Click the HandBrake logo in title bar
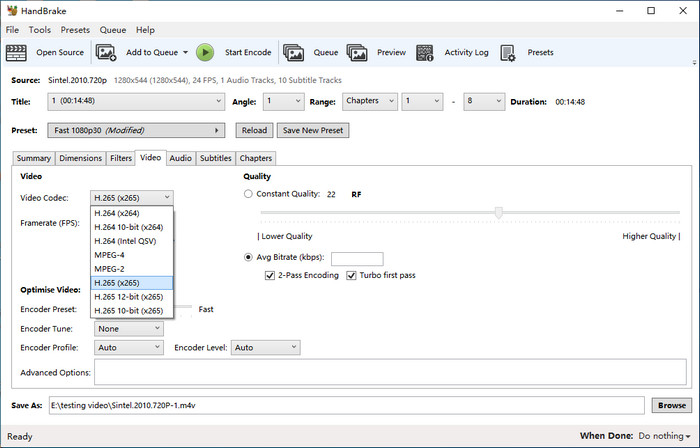The height and width of the screenshot is (448, 700). pyautogui.click(x=12, y=10)
